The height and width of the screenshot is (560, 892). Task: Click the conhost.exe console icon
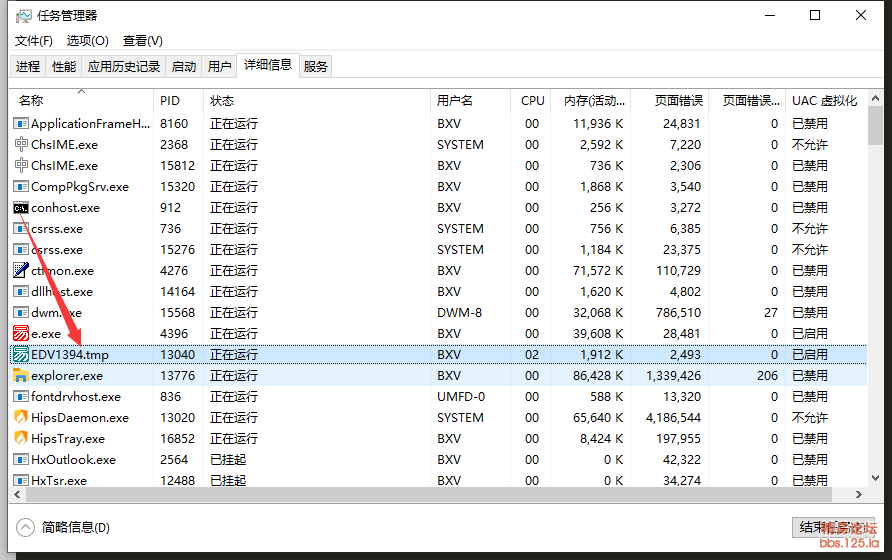point(21,208)
